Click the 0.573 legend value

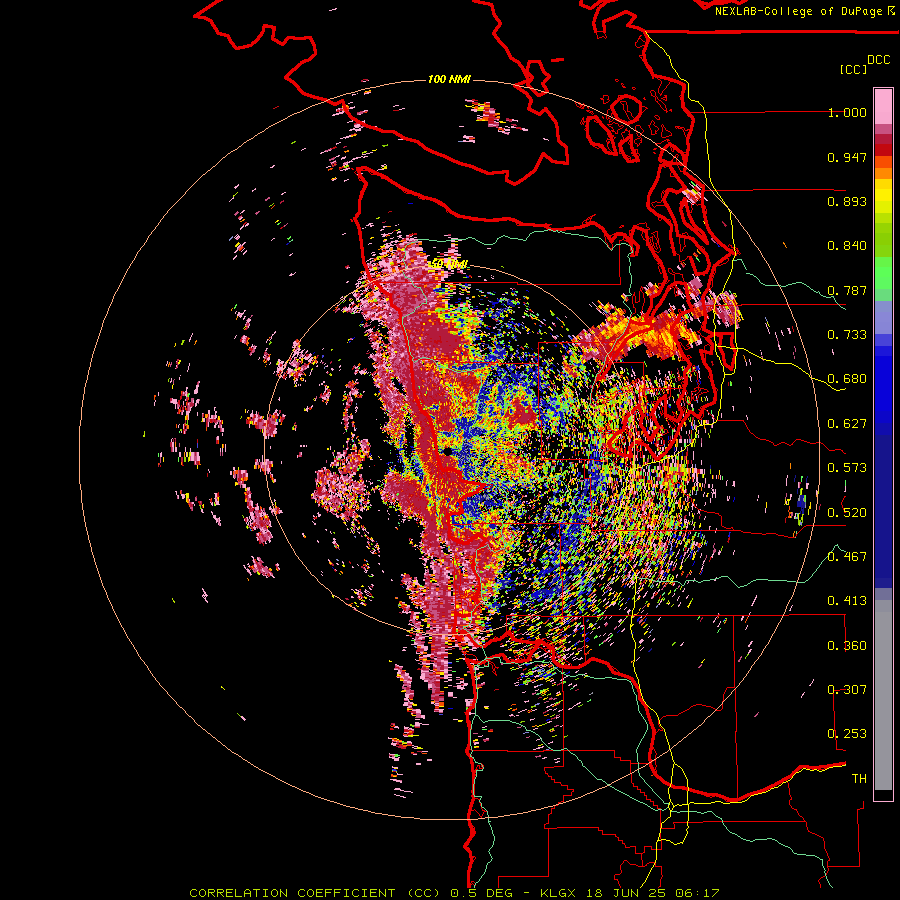847,468
